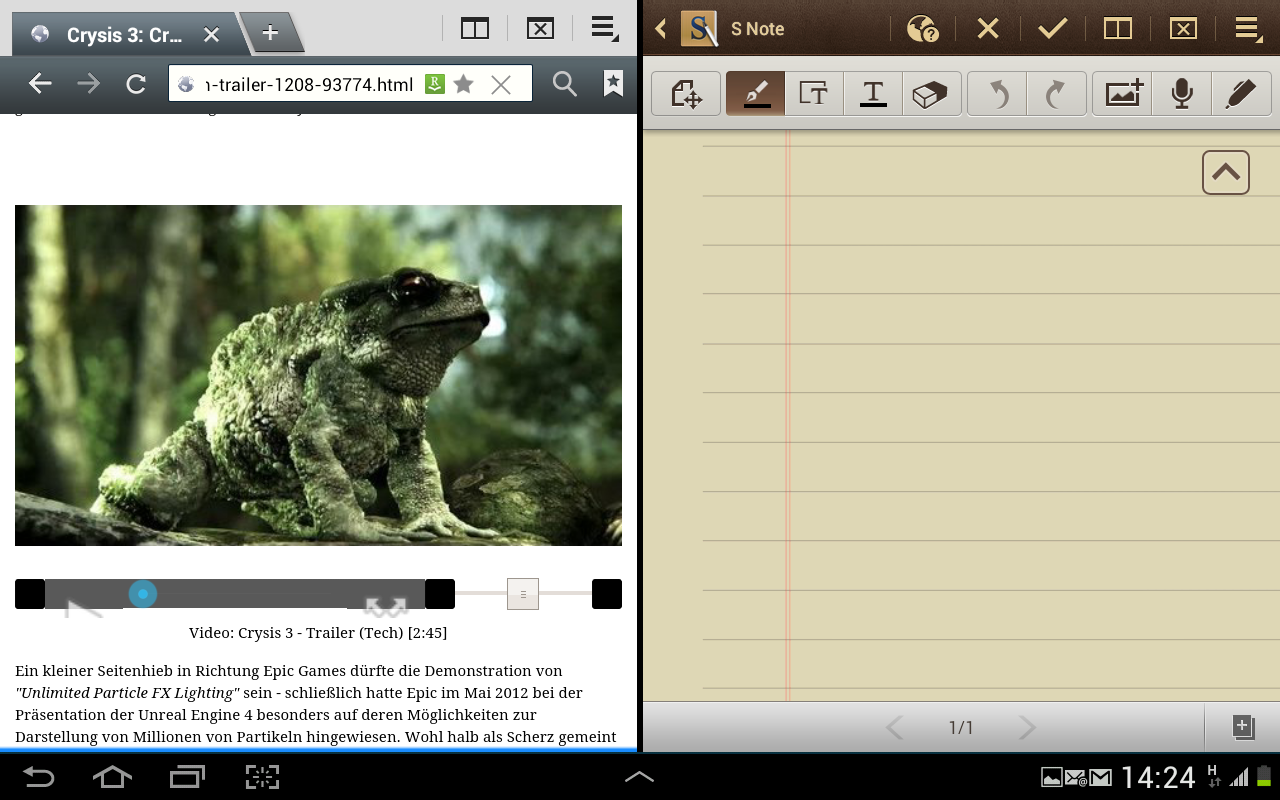Select the Pen tool in S Note
The image size is (1280, 800).
click(x=755, y=93)
